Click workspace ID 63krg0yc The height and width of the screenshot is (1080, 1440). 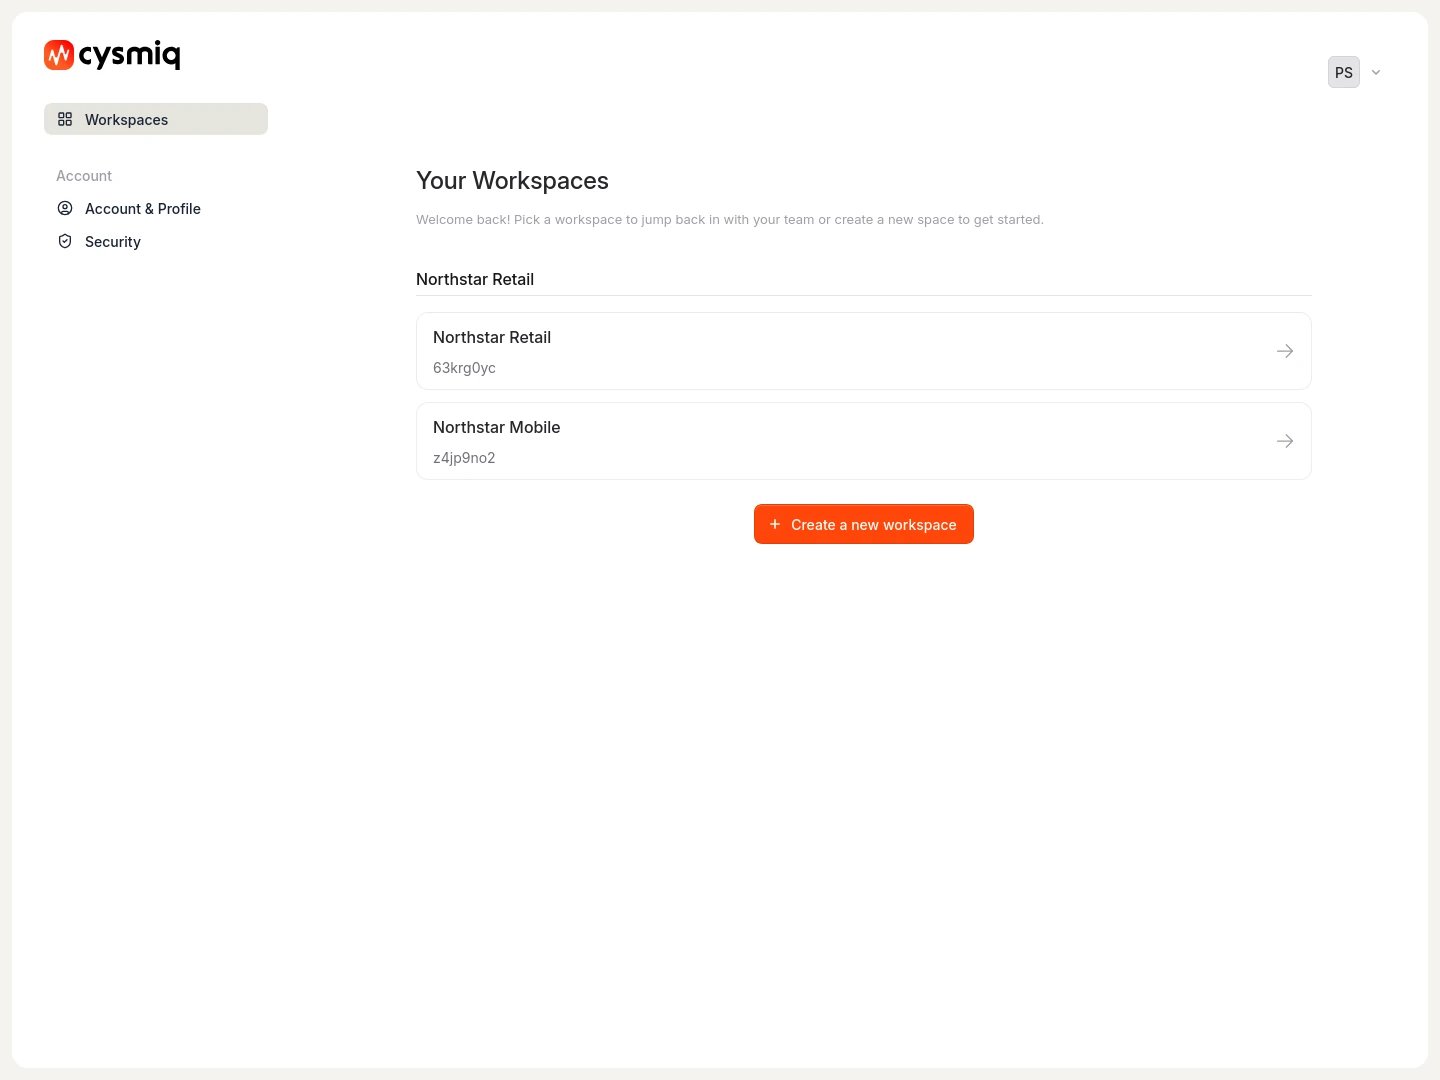[464, 368]
